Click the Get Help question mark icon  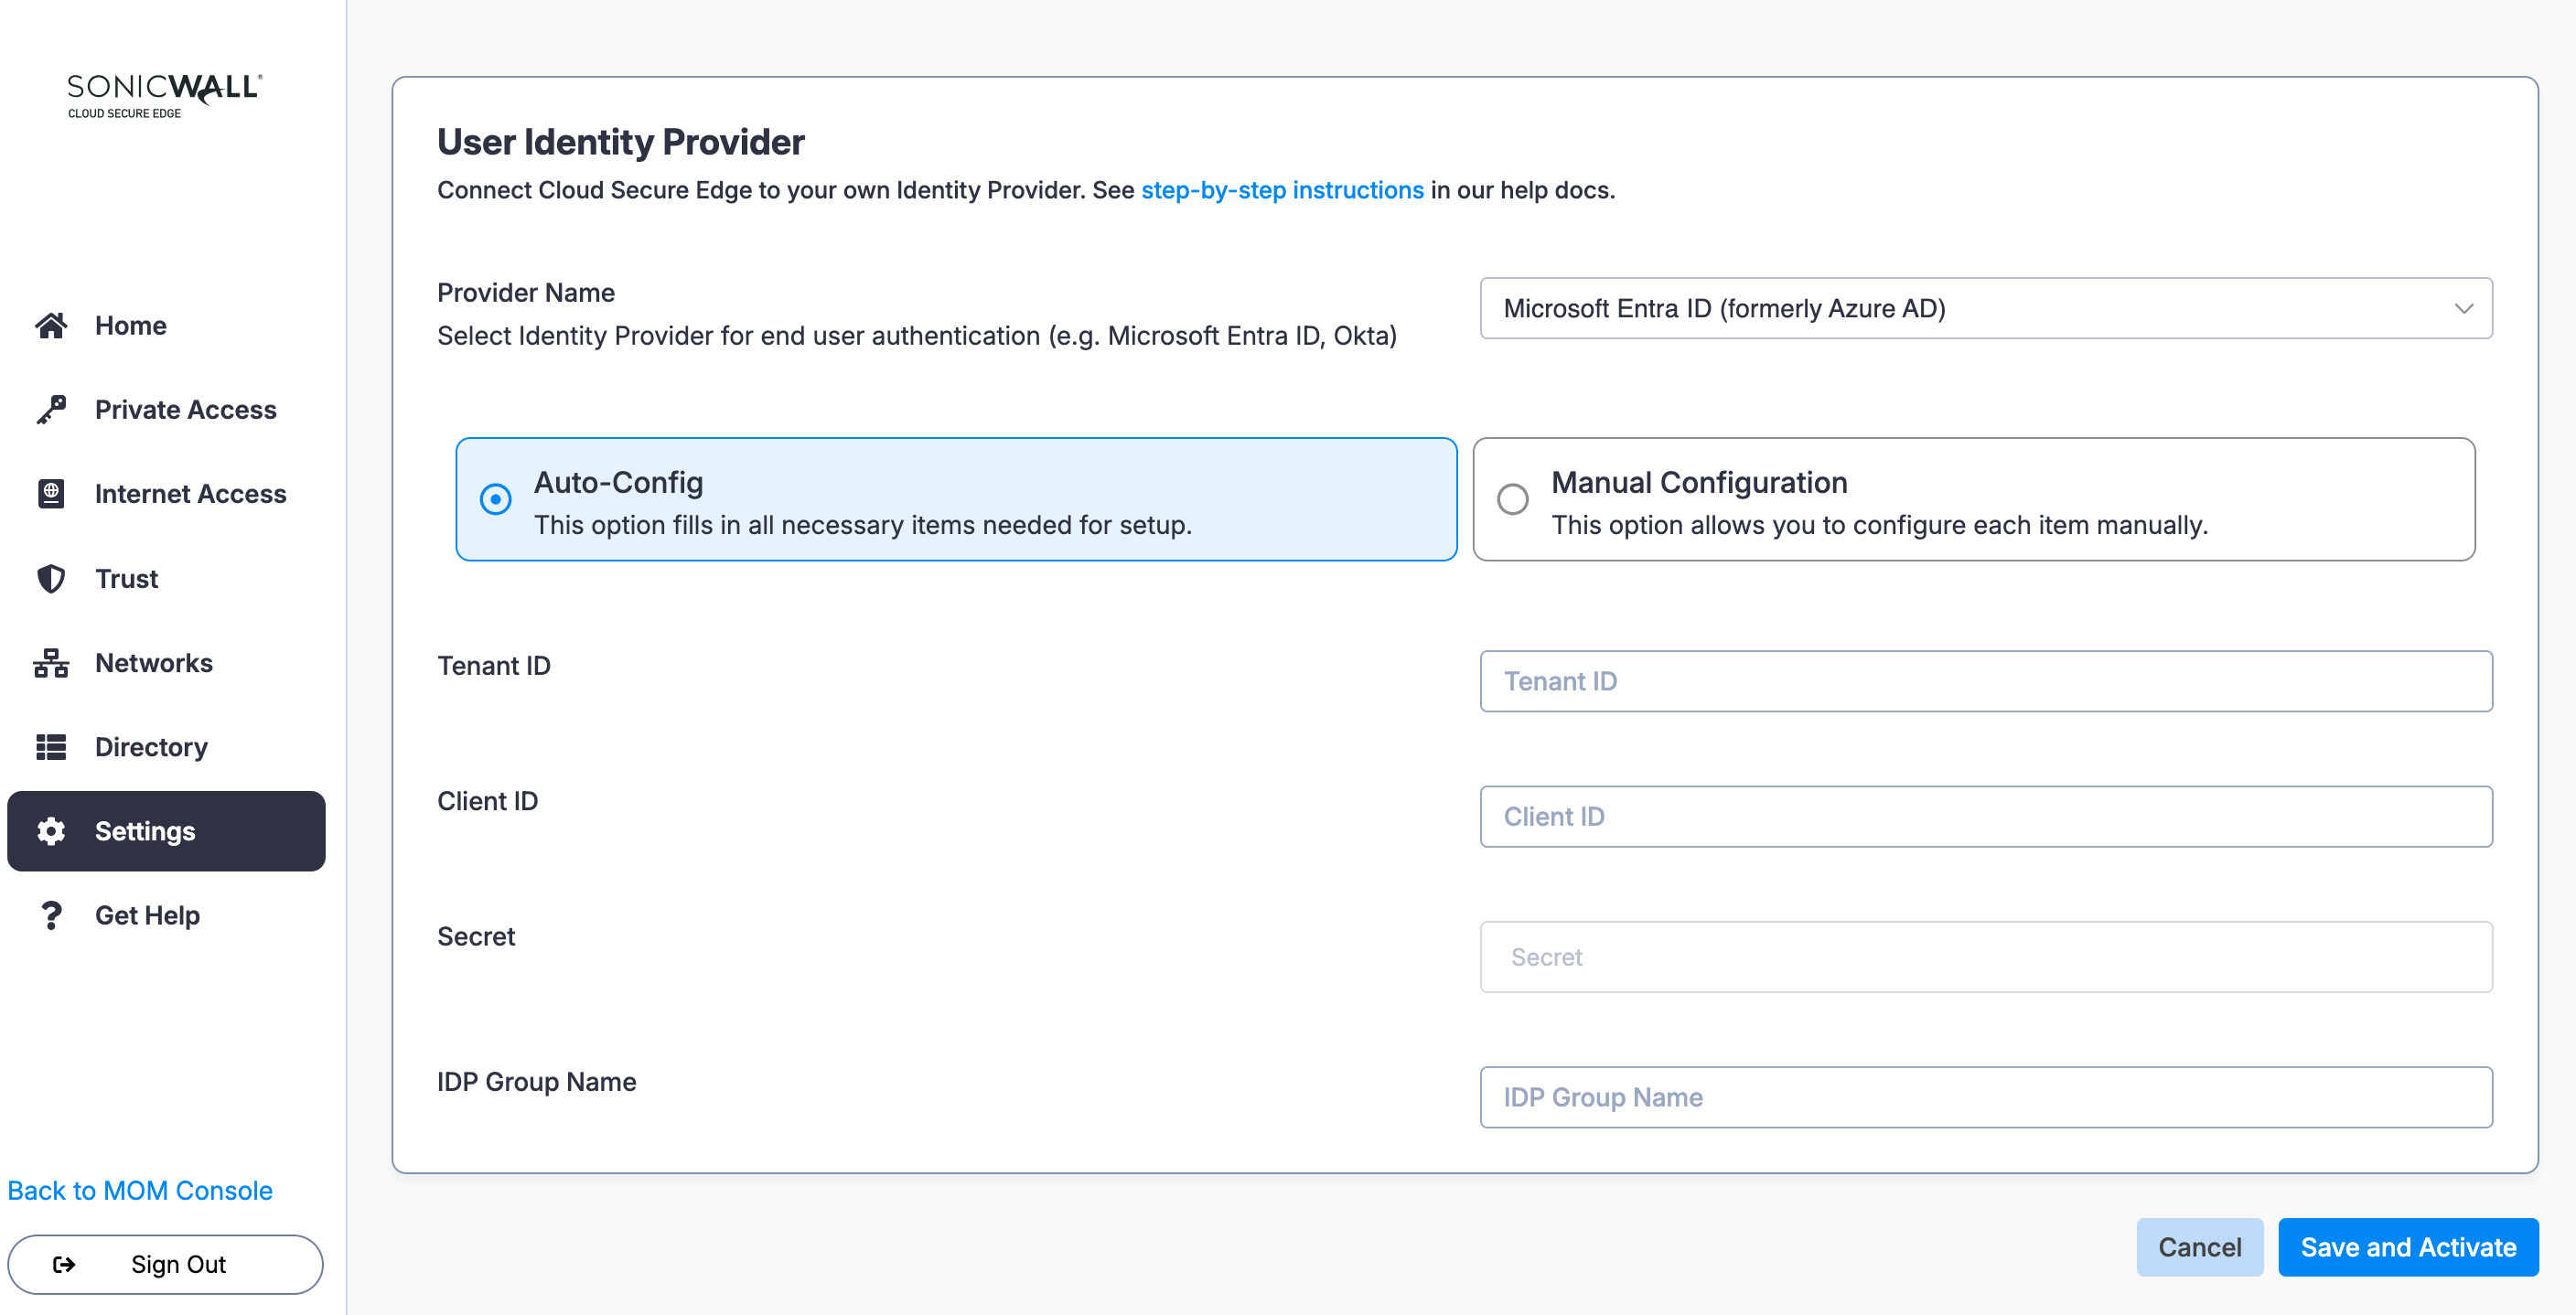click(x=51, y=915)
